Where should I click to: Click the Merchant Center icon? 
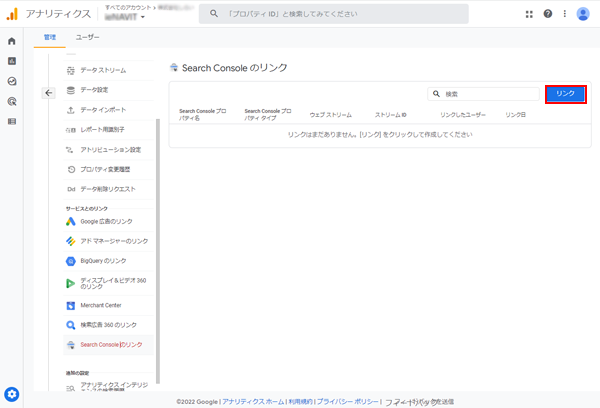click(71, 305)
